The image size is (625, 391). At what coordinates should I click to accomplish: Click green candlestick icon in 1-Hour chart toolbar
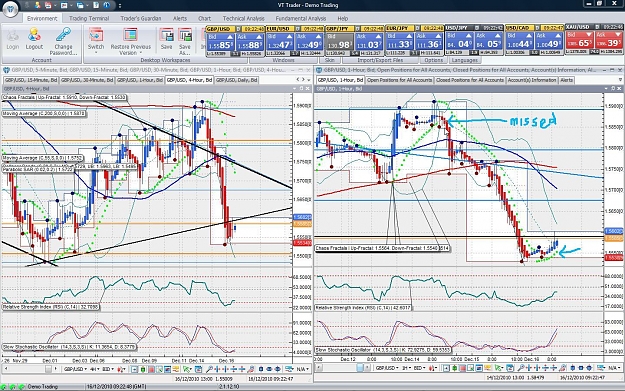coord(454,369)
